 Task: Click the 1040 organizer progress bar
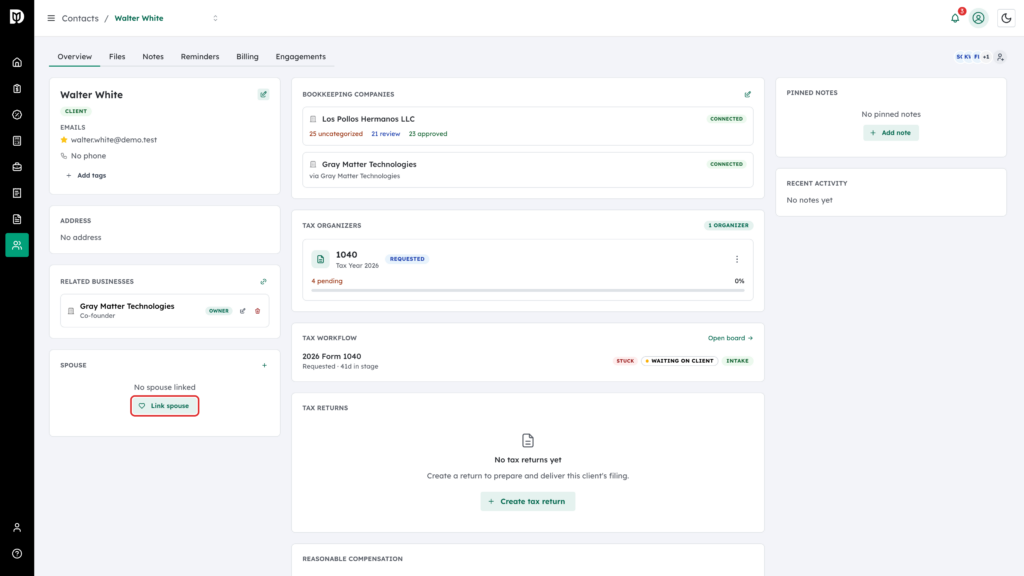[528, 290]
